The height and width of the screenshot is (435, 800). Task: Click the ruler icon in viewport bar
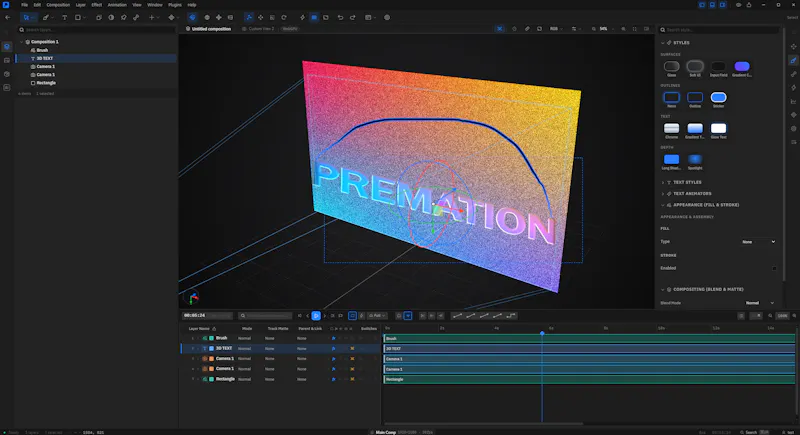pyautogui.click(x=527, y=29)
